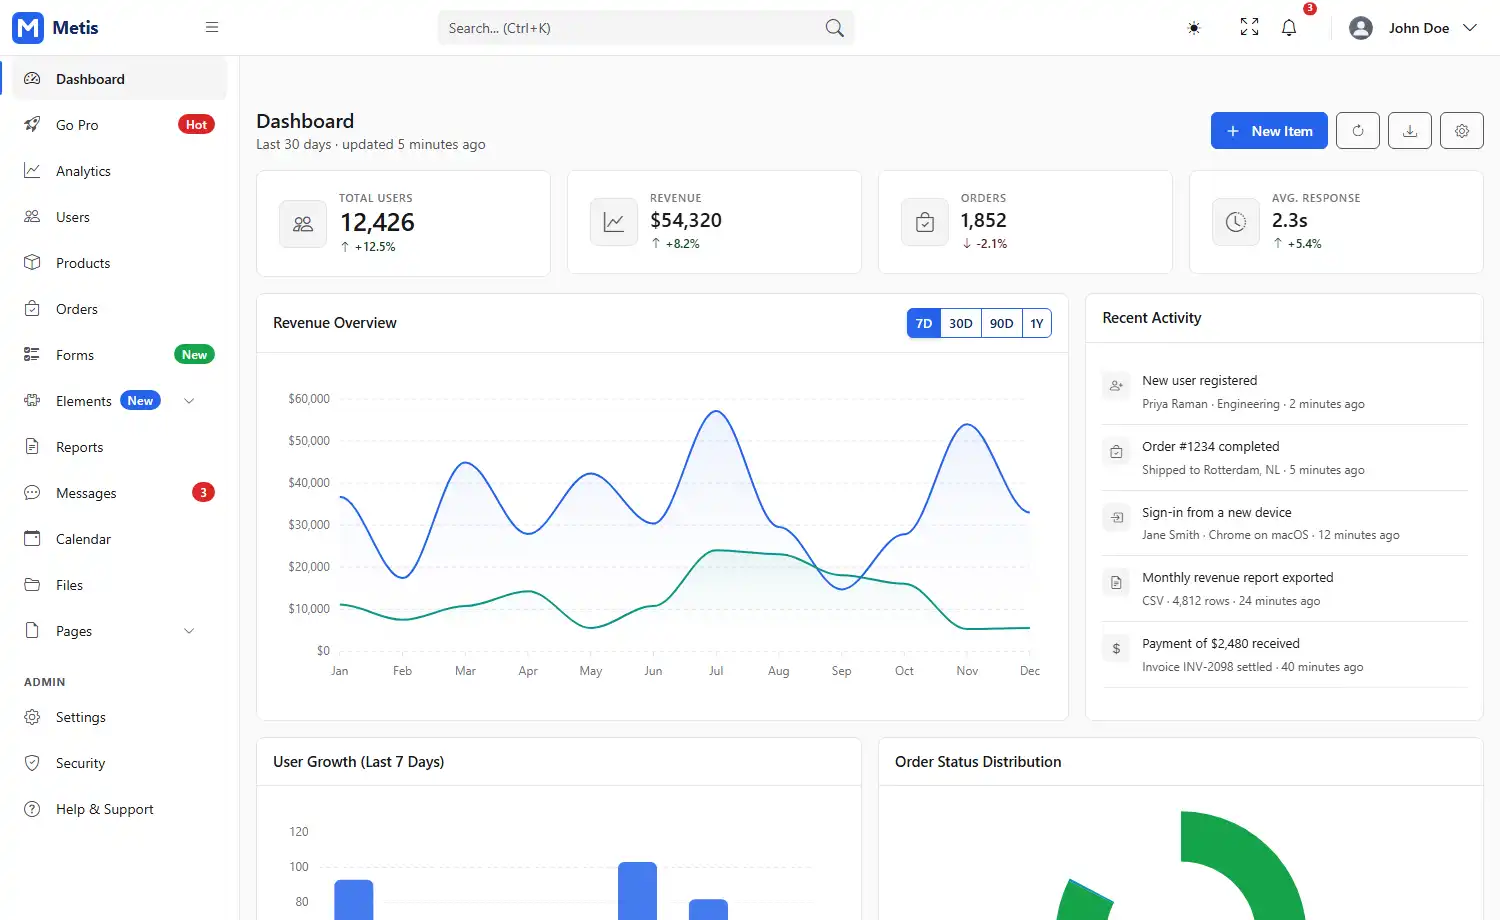Click the Revenue chart icon
This screenshot has height=920, width=1500.
pos(614,222)
